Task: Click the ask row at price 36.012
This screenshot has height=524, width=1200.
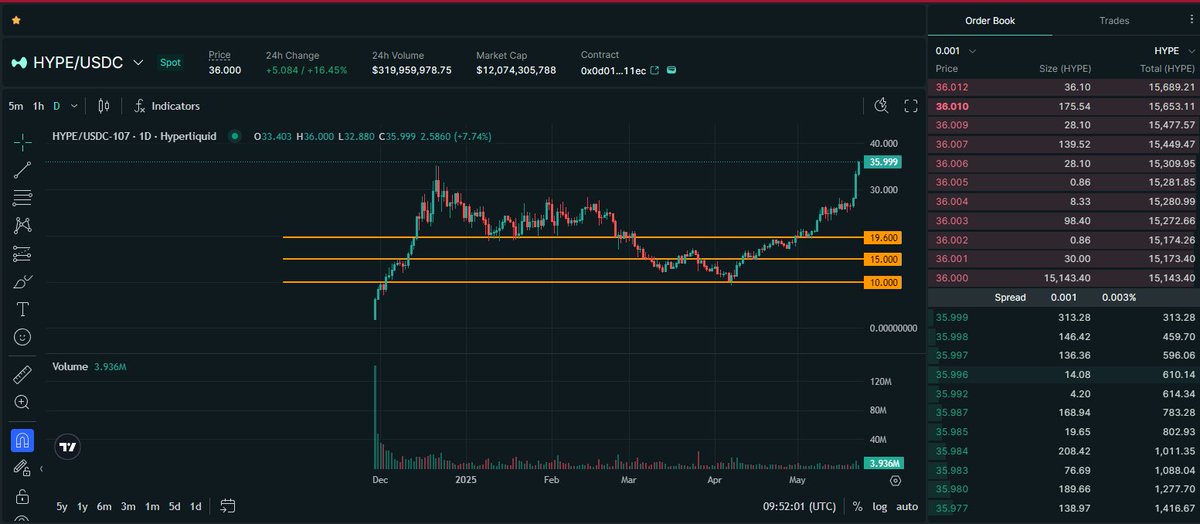Action: pyautogui.click(x=1064, y=87)
